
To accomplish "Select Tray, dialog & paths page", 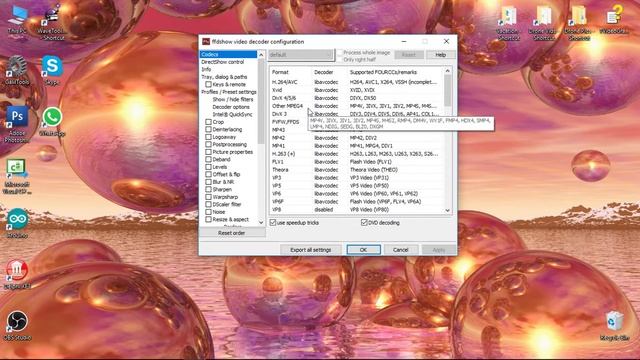I will [224, 77].
